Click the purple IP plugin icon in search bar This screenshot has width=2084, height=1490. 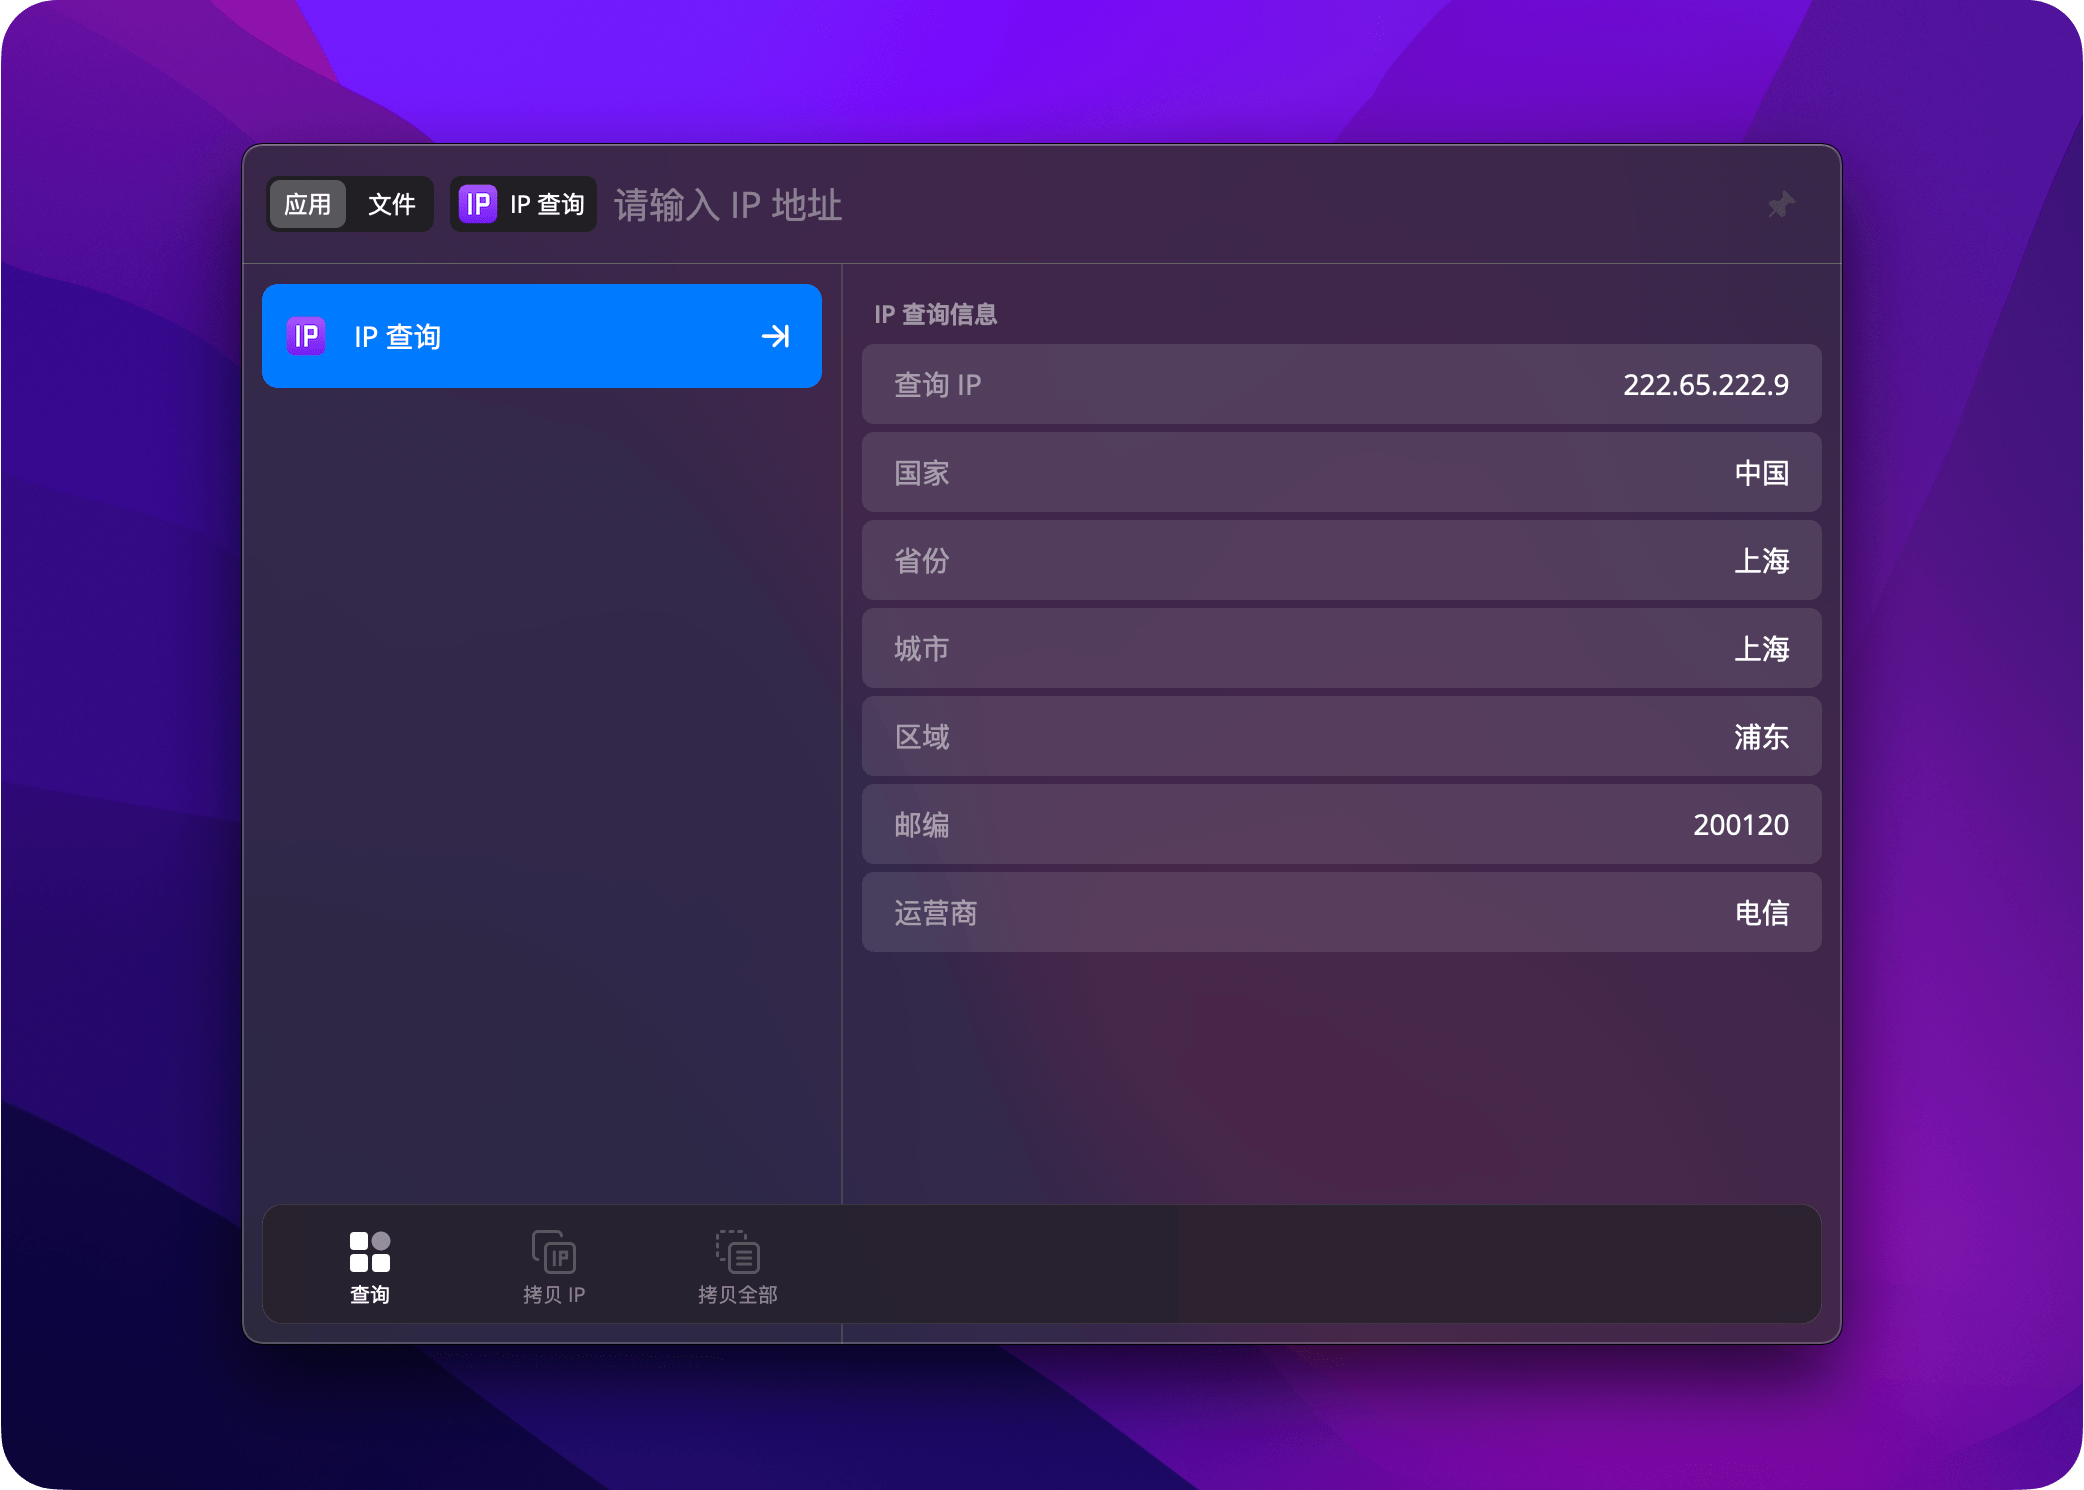point(479,204)
